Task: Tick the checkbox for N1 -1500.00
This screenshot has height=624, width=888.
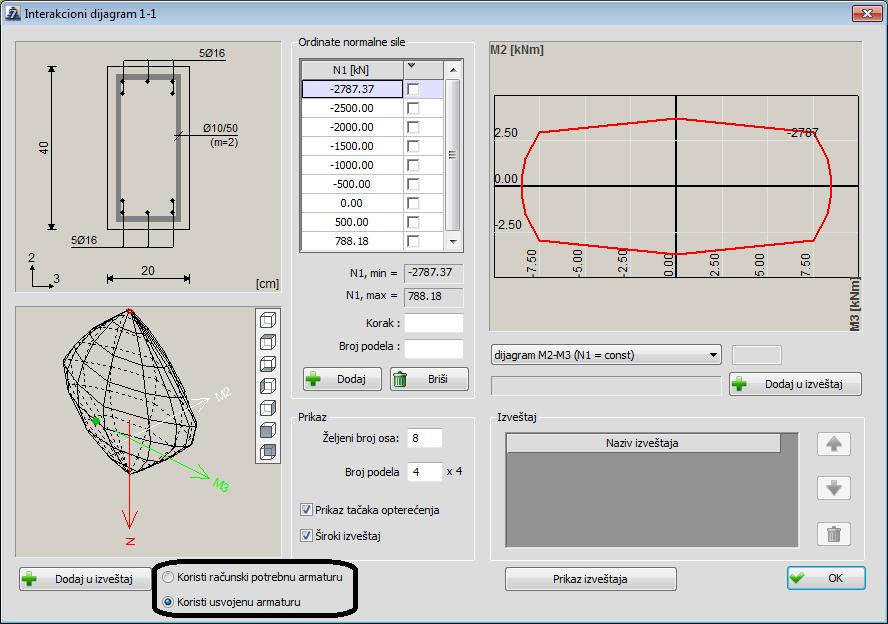Action: (x=413, y=147)
